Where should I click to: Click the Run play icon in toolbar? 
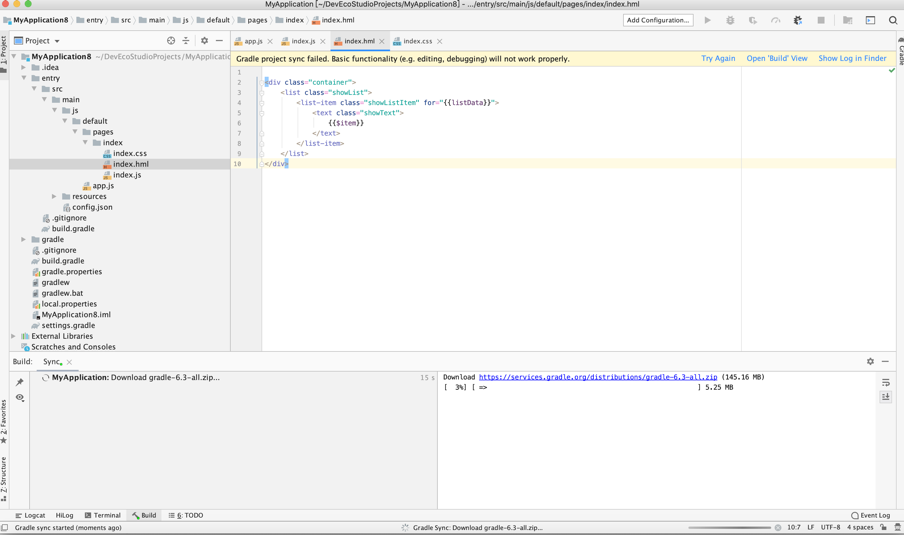pos(707,20)
